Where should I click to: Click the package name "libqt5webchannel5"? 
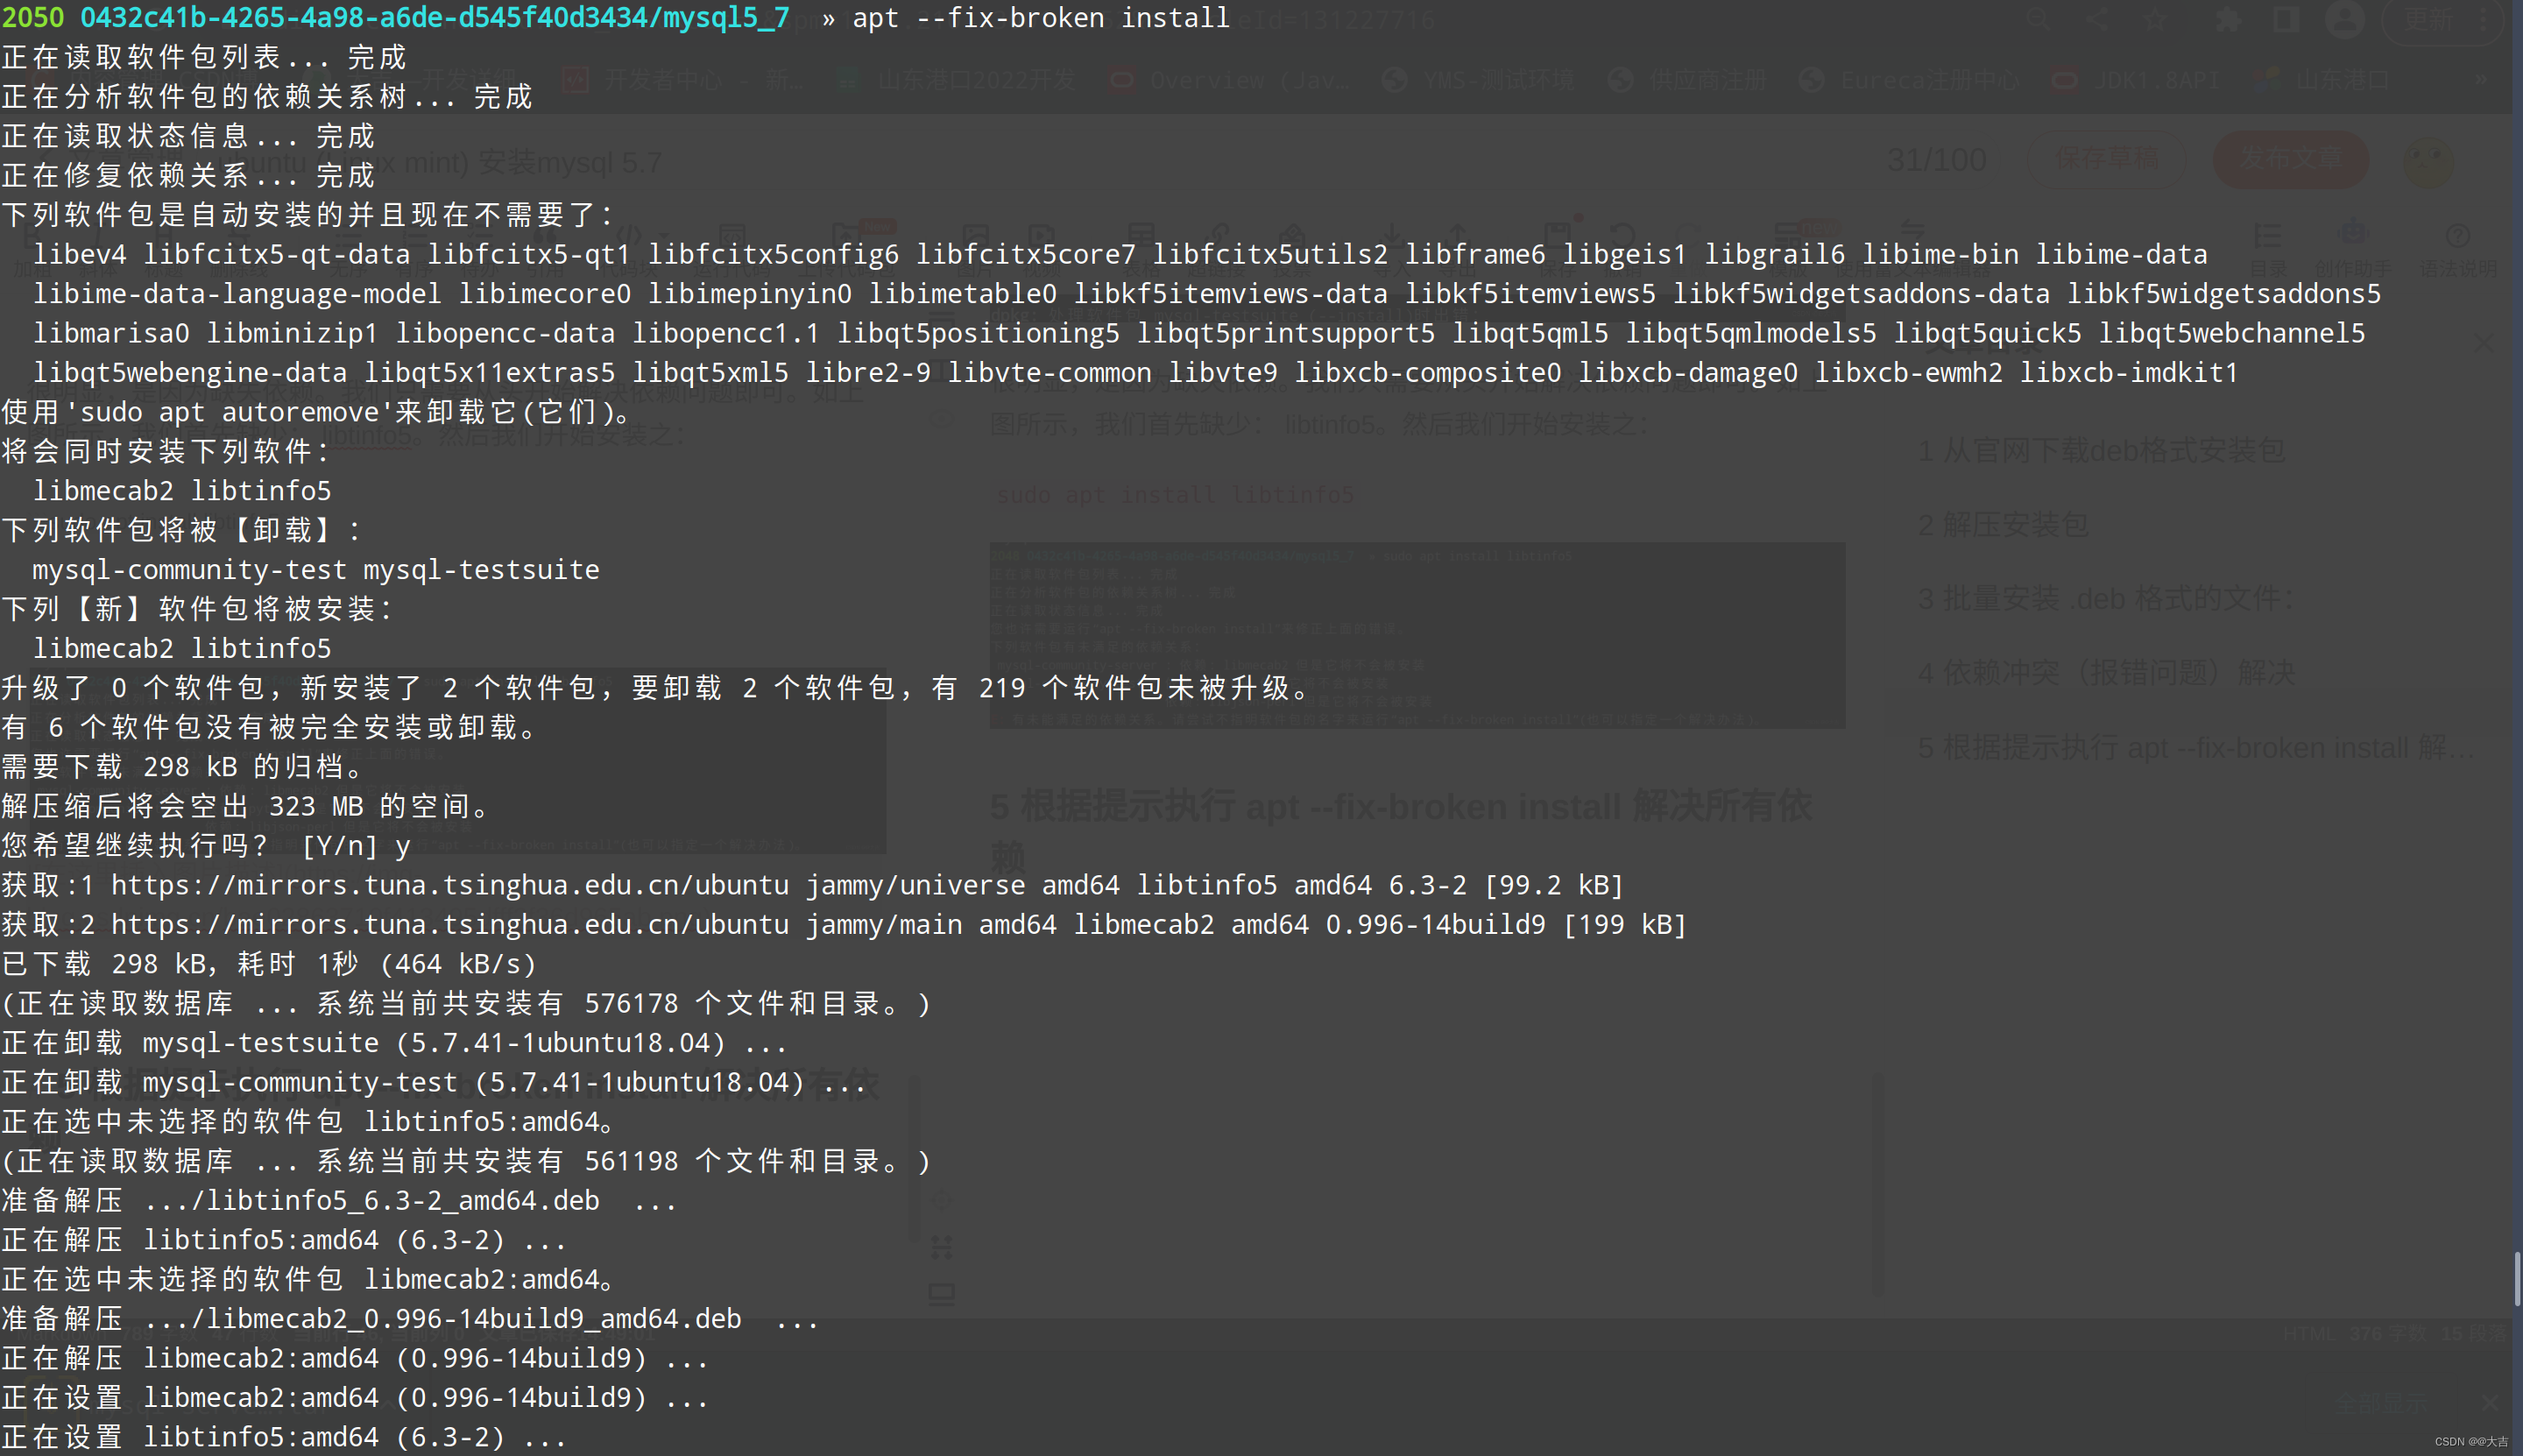(2232, 333)
